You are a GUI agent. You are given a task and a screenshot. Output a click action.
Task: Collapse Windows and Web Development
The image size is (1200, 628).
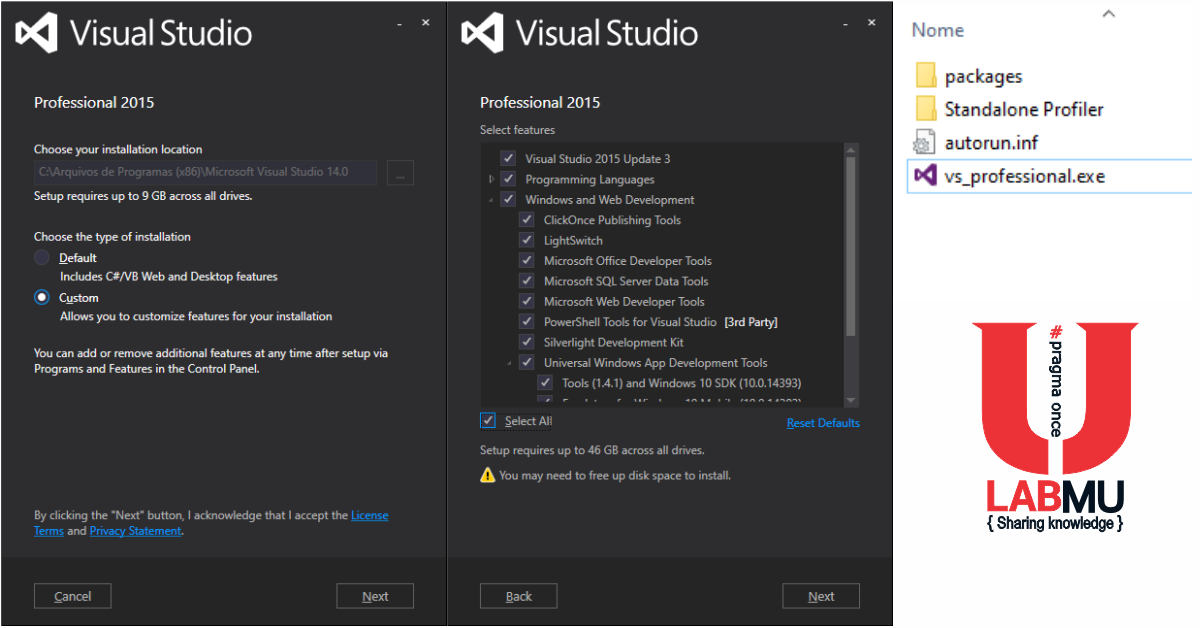click(x=490, y=199)
